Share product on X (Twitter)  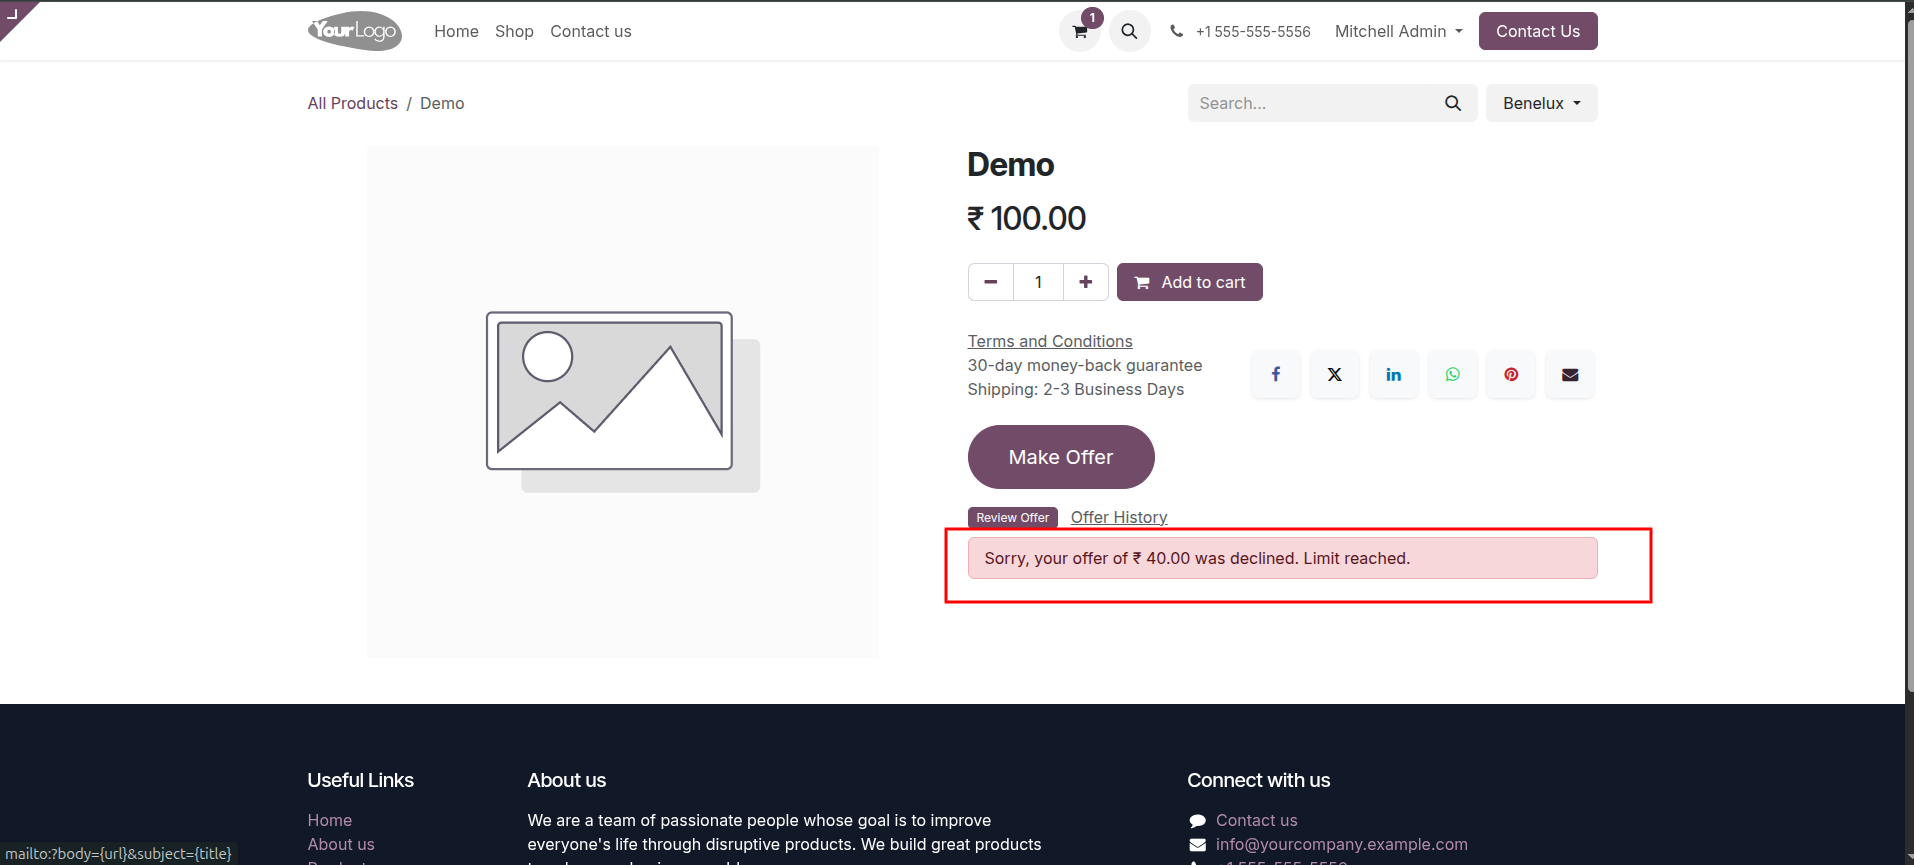click(1335, 374)
